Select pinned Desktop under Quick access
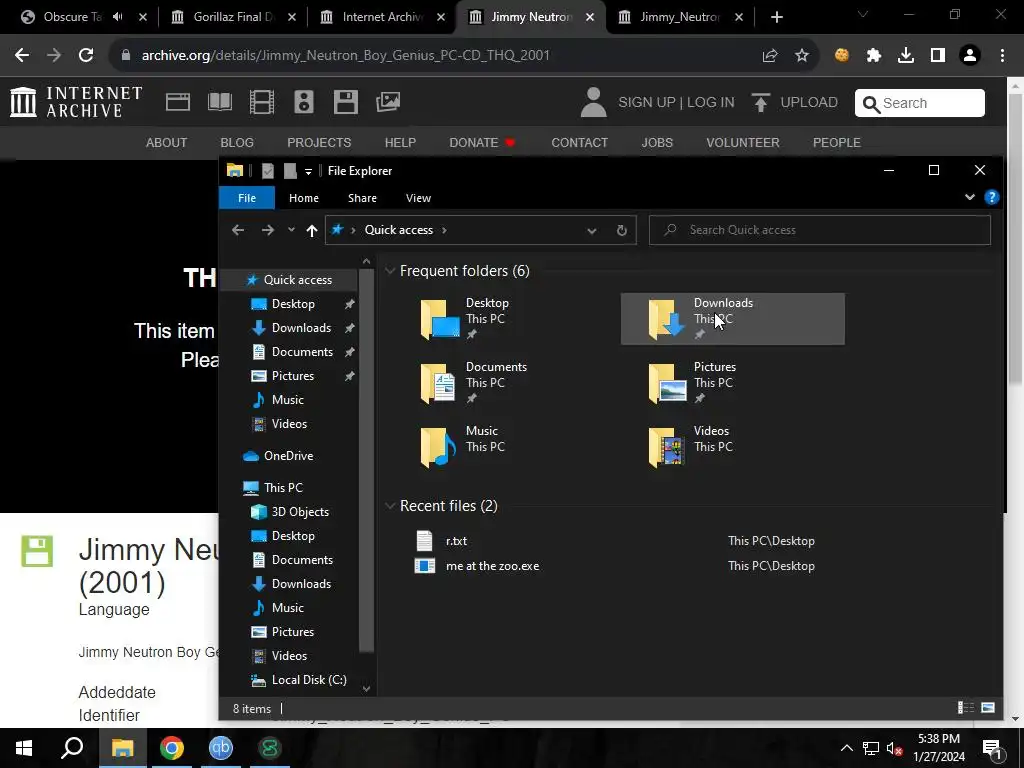1024x768 pixels. [293, 304]
